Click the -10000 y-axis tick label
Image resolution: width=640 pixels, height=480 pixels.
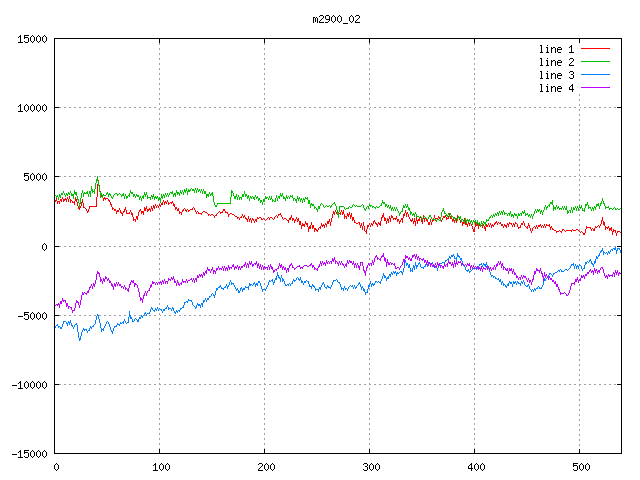[29, 384]
